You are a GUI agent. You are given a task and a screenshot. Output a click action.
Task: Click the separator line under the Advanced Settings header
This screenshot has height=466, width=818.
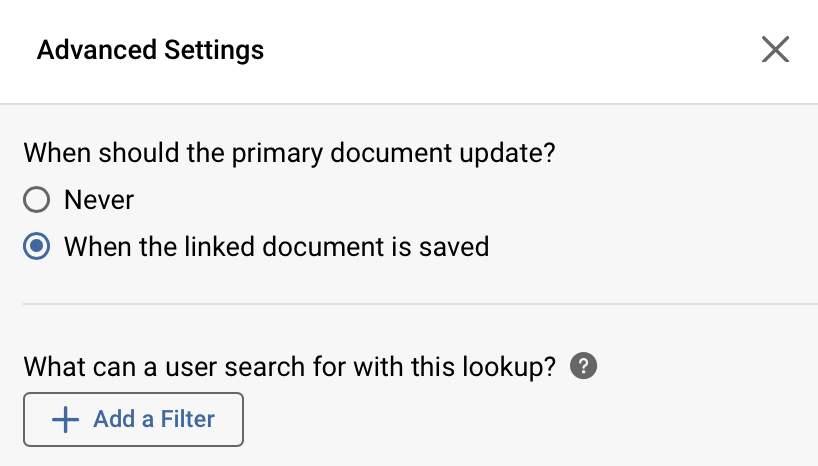[409, 104]
